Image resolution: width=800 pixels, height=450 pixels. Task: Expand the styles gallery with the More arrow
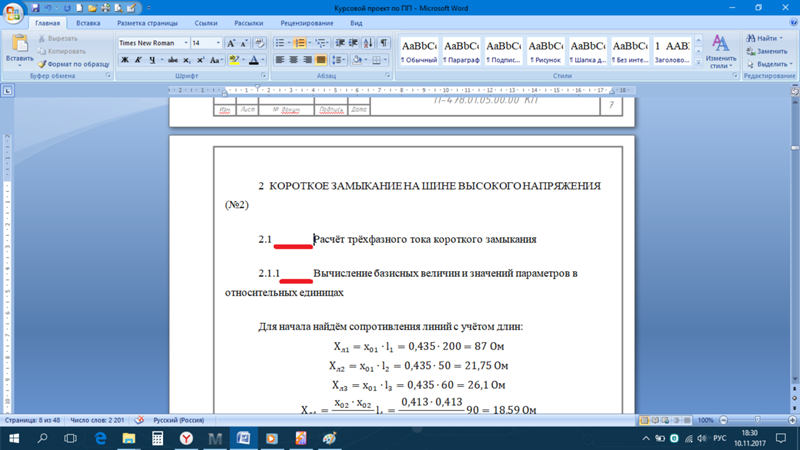[x=698, y=62]
